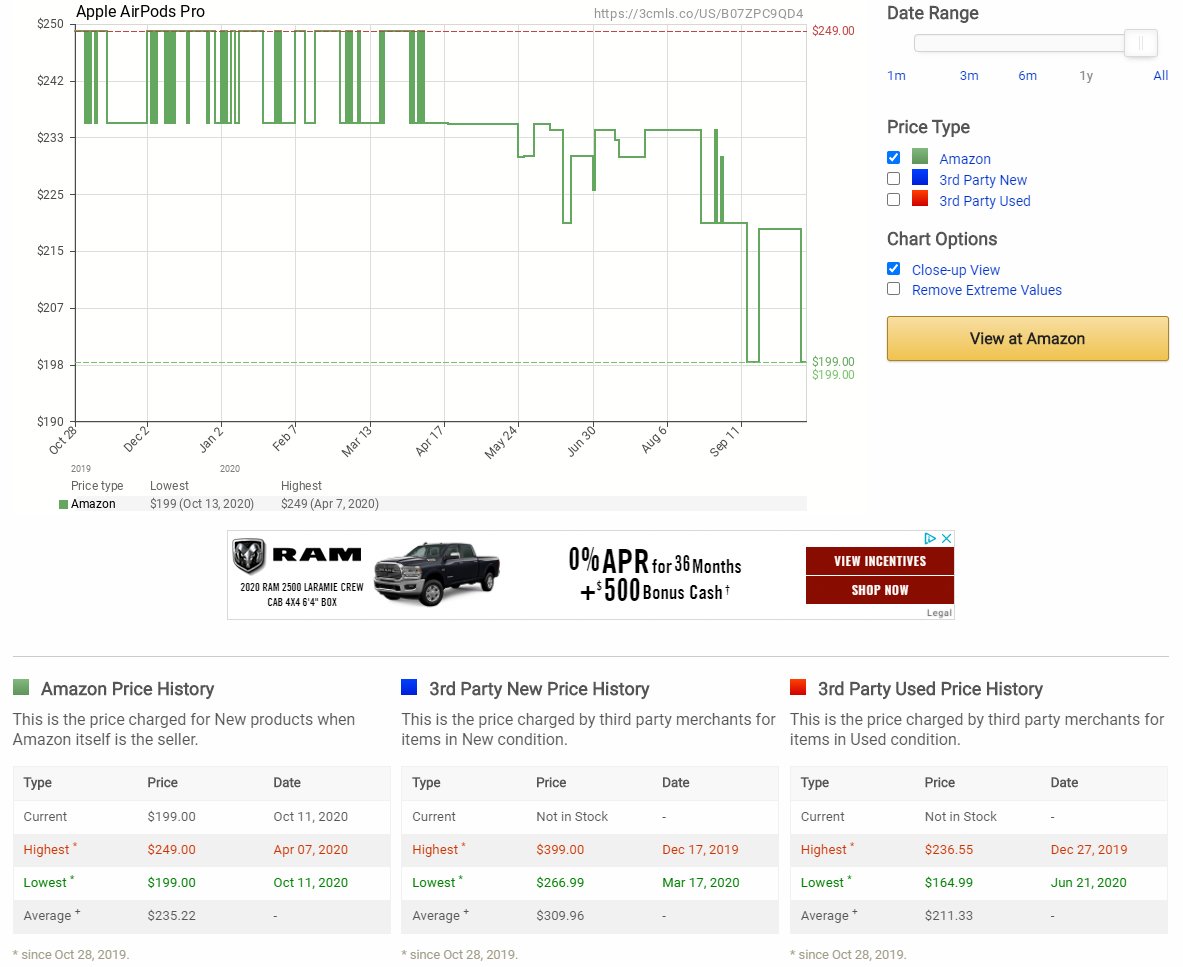1183x967 pixels.
Task: Click 3rd Party New highest price $399.00
Action: click(x=560, y=850)
